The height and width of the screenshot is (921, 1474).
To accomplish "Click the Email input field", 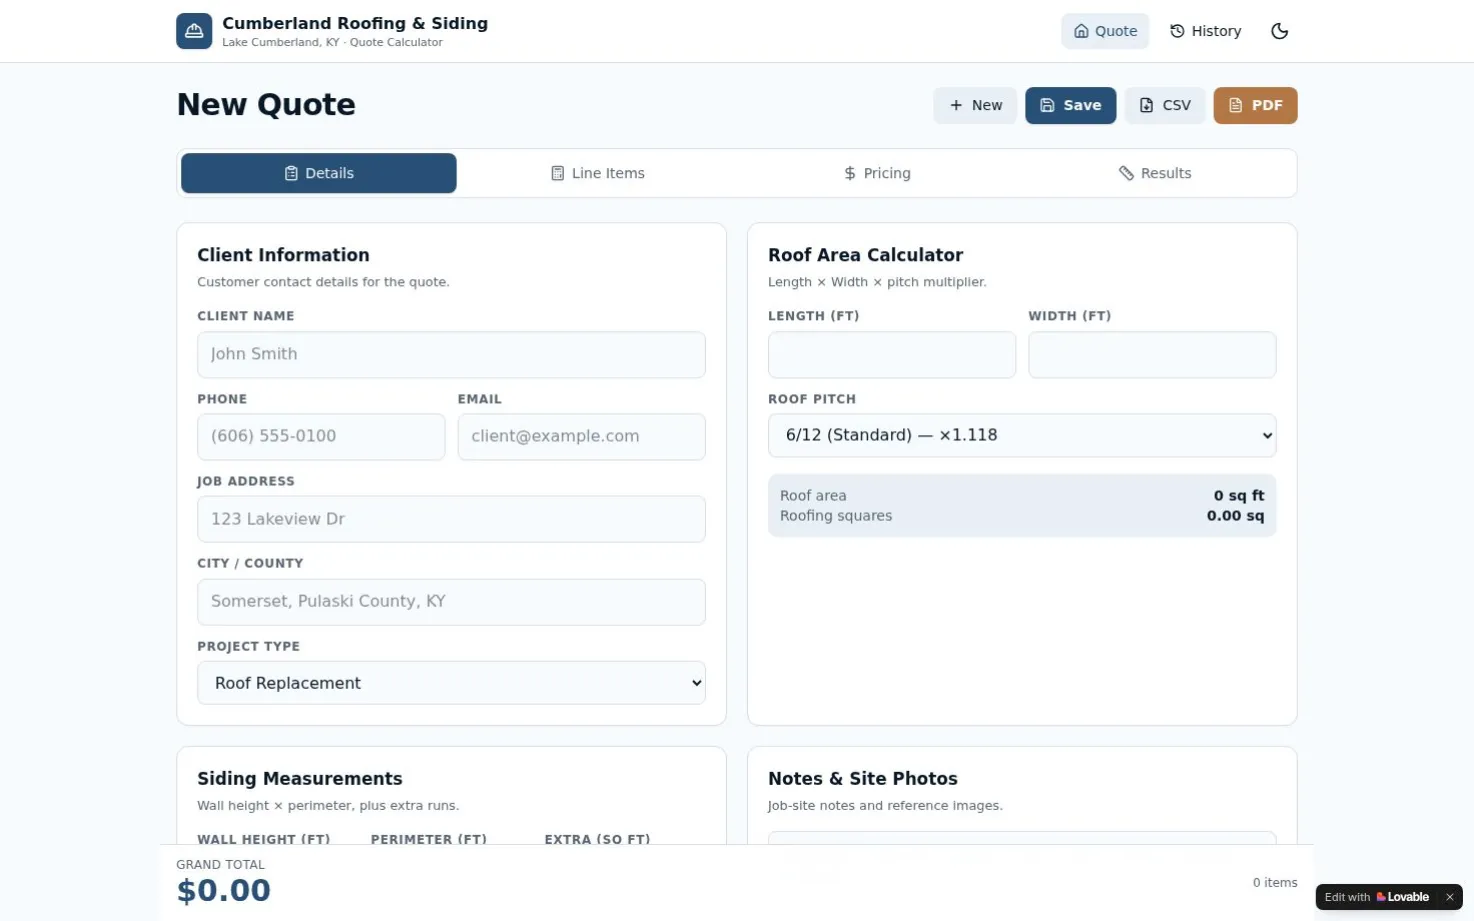I will (x=581, y=437).
